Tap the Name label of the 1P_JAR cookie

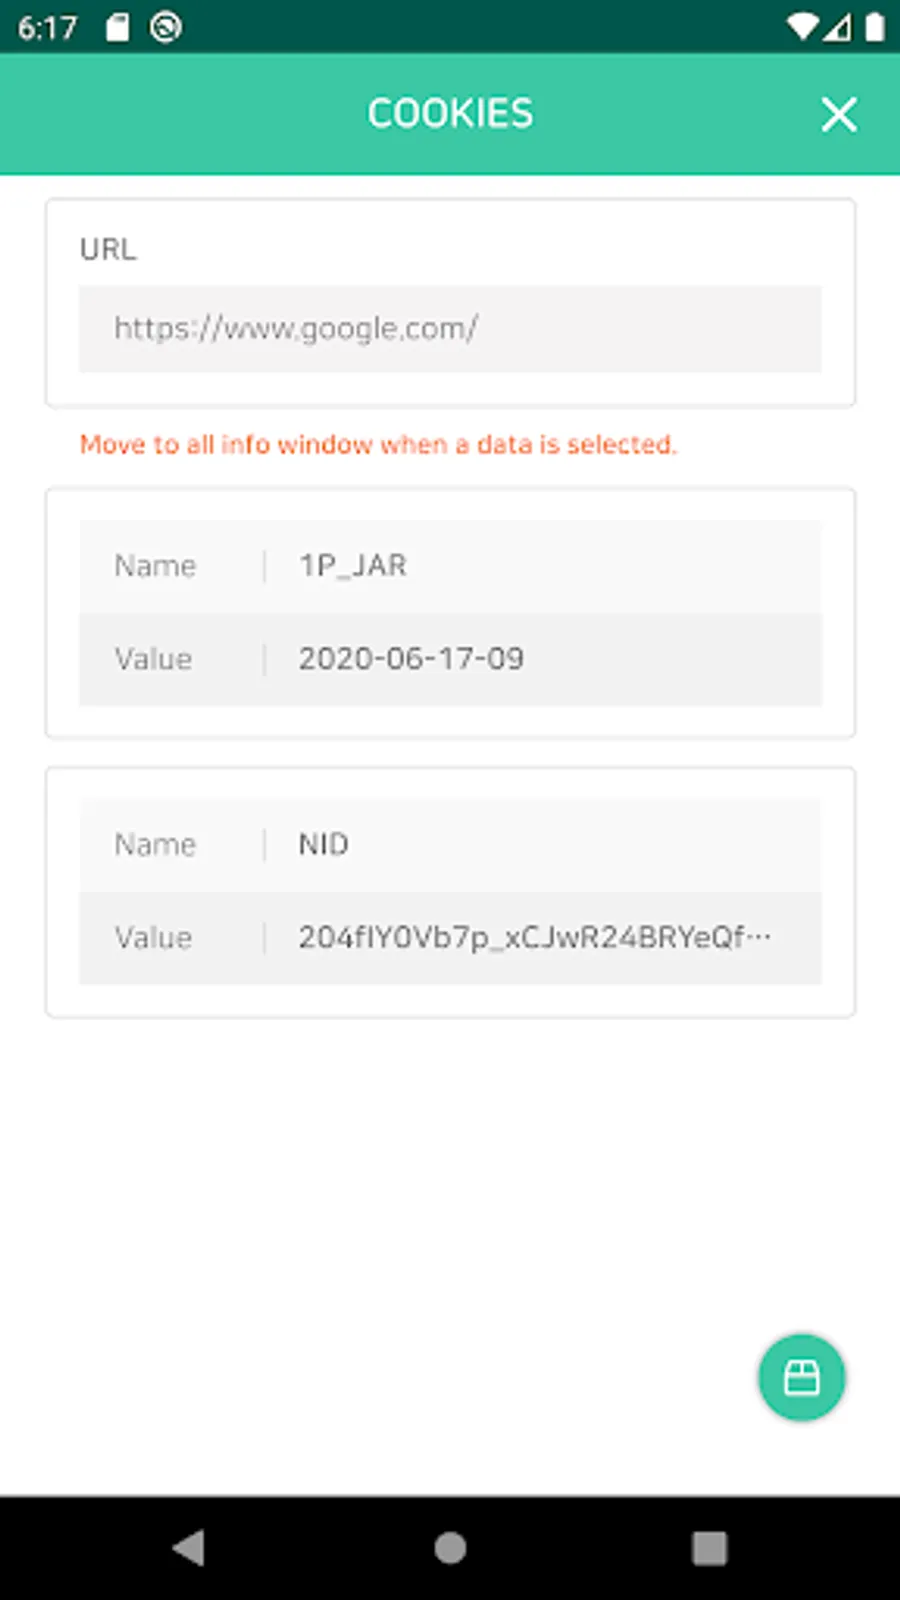tap(155, 566)
